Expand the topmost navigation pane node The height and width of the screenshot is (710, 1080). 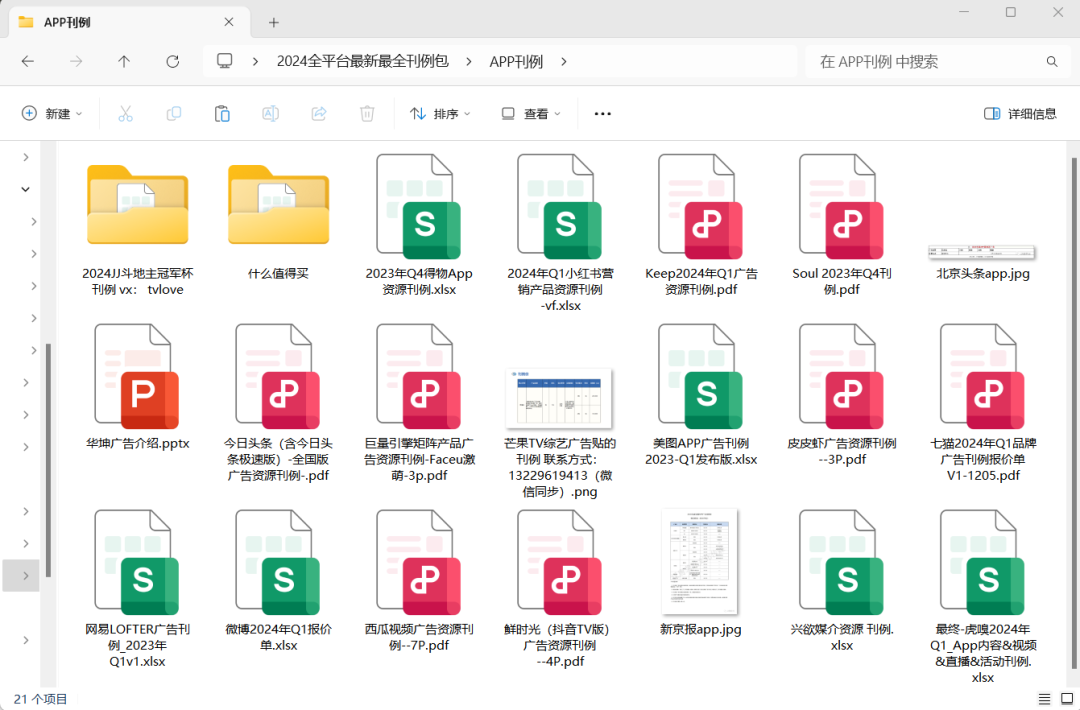click(25, 157)
